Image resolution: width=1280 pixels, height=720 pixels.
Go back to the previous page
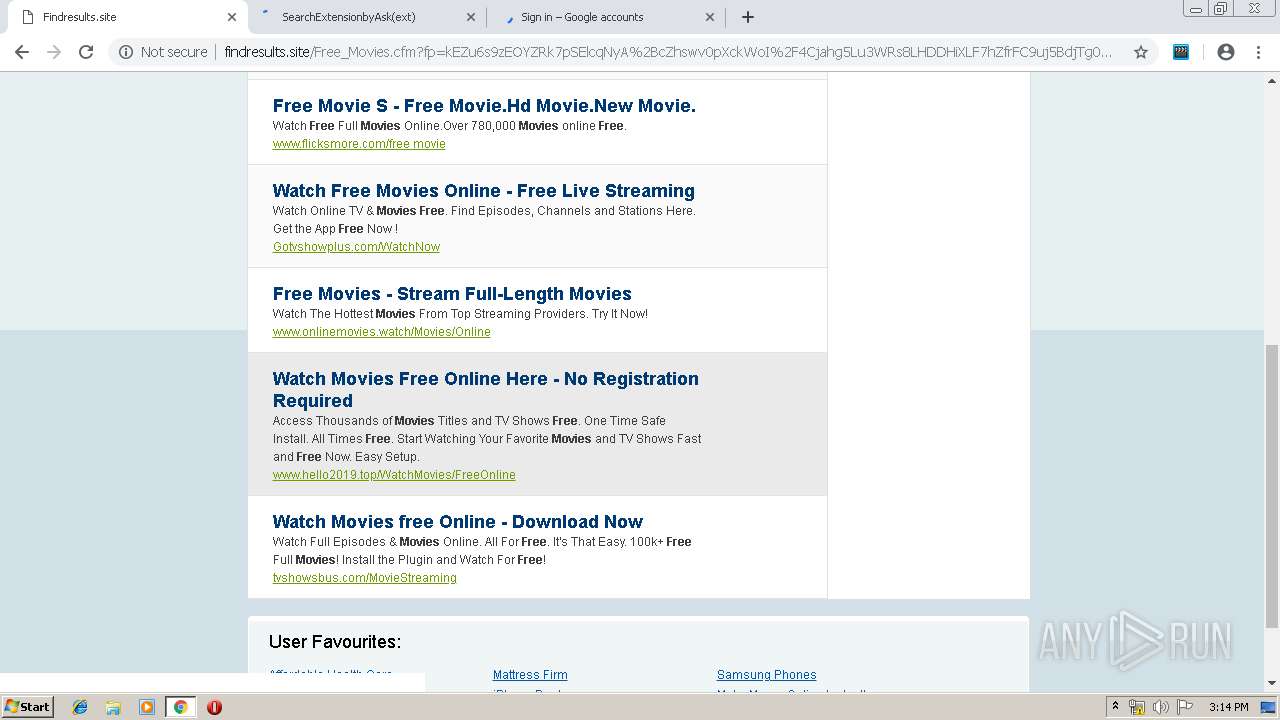(x=22, y=52)
